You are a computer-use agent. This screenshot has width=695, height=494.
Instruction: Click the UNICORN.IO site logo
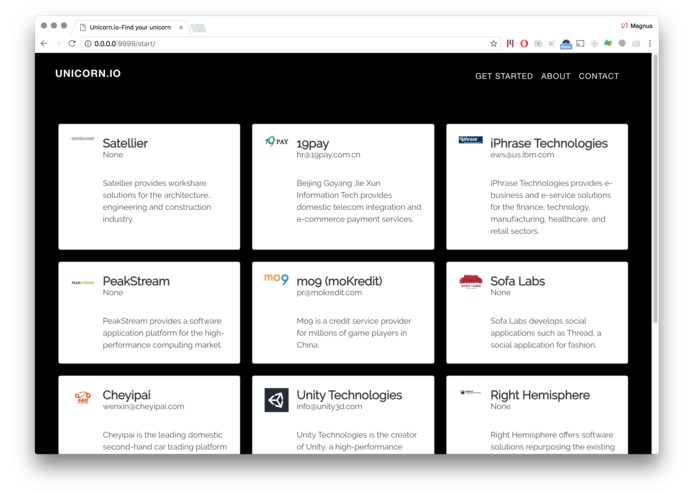tap(88, 74)
